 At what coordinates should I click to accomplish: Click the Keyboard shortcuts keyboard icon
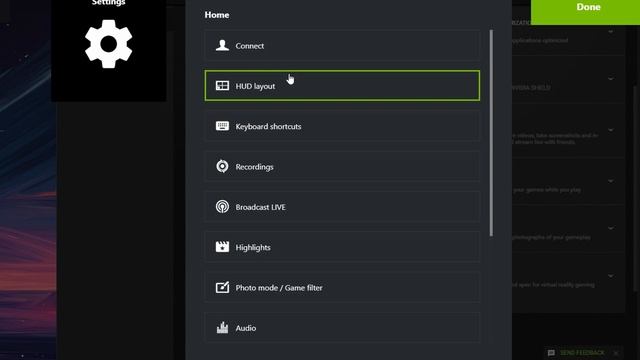point(222,126)
